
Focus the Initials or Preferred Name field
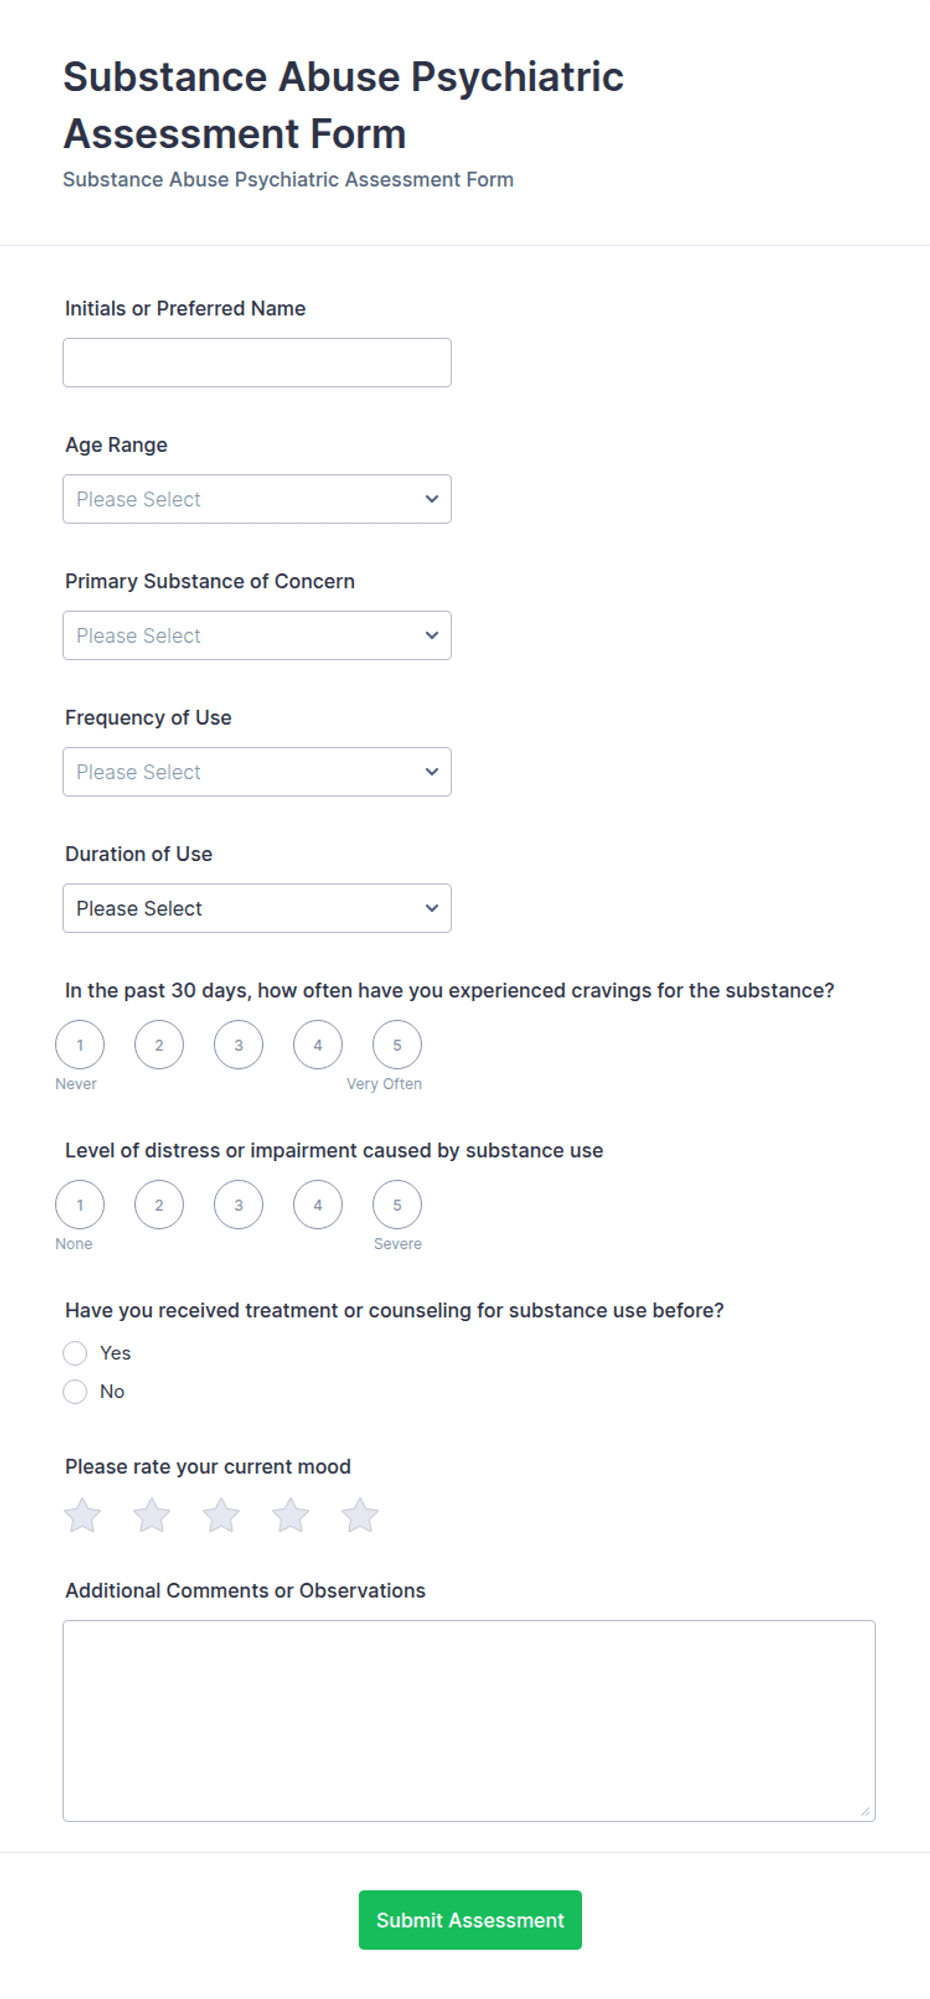257,363
